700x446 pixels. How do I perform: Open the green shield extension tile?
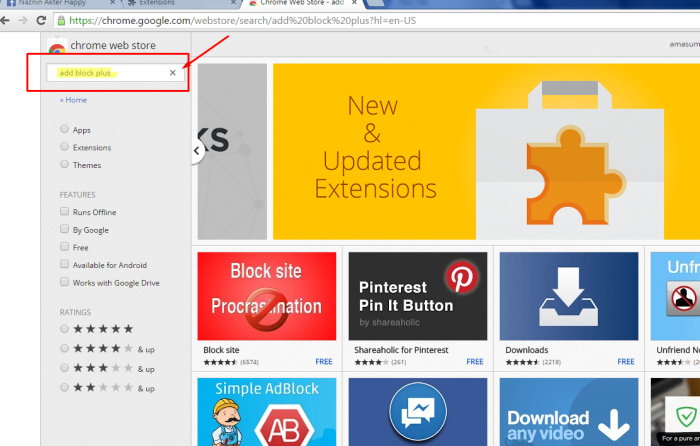tap(675, 412)
